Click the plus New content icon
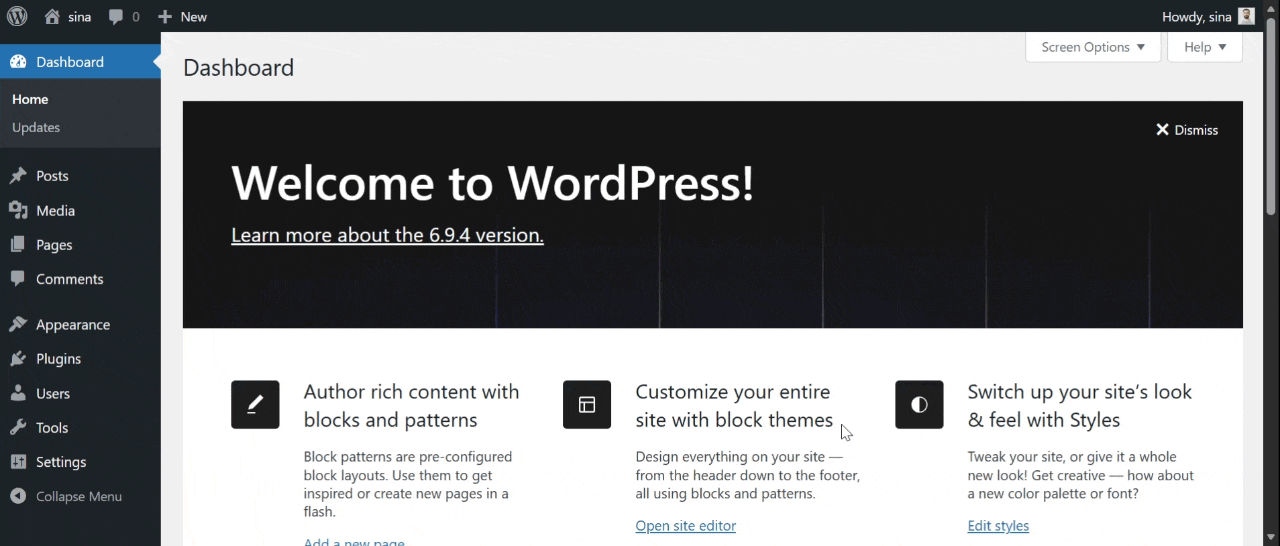This screenshot has width=1280, height=546. [165, 17]
